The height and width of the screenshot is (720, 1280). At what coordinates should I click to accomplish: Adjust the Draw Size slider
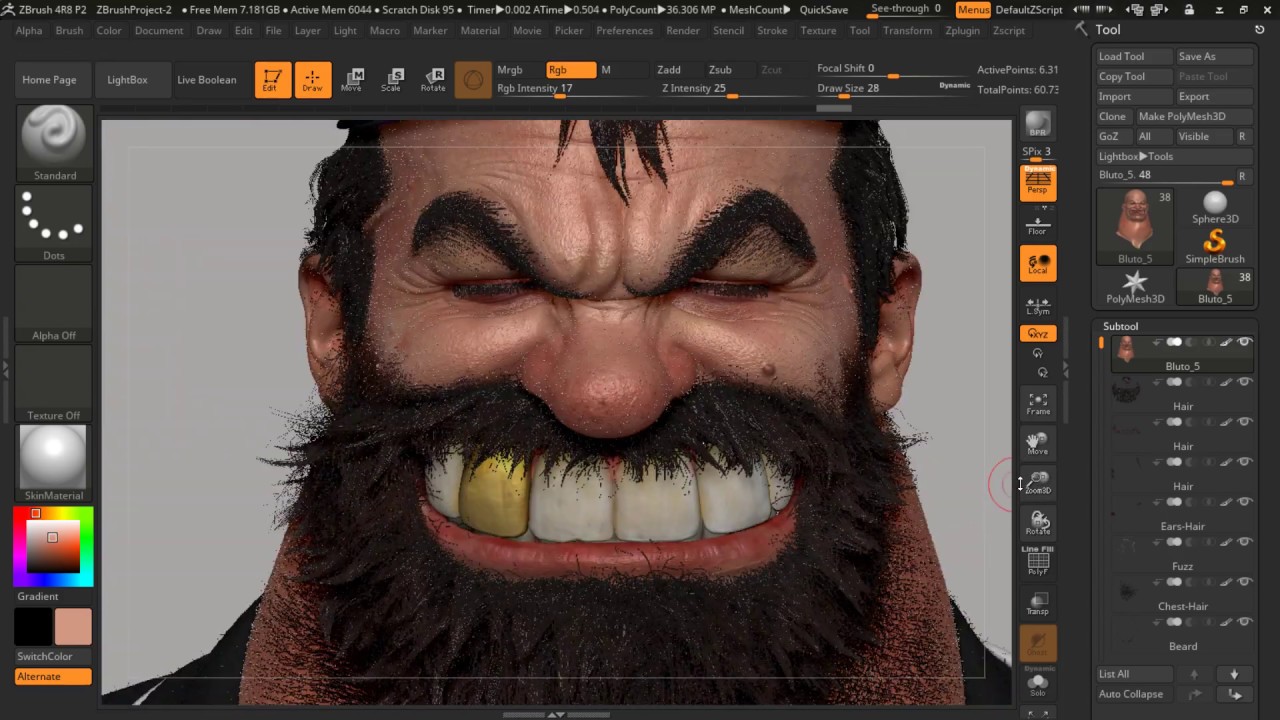click(x=893, y=89)
